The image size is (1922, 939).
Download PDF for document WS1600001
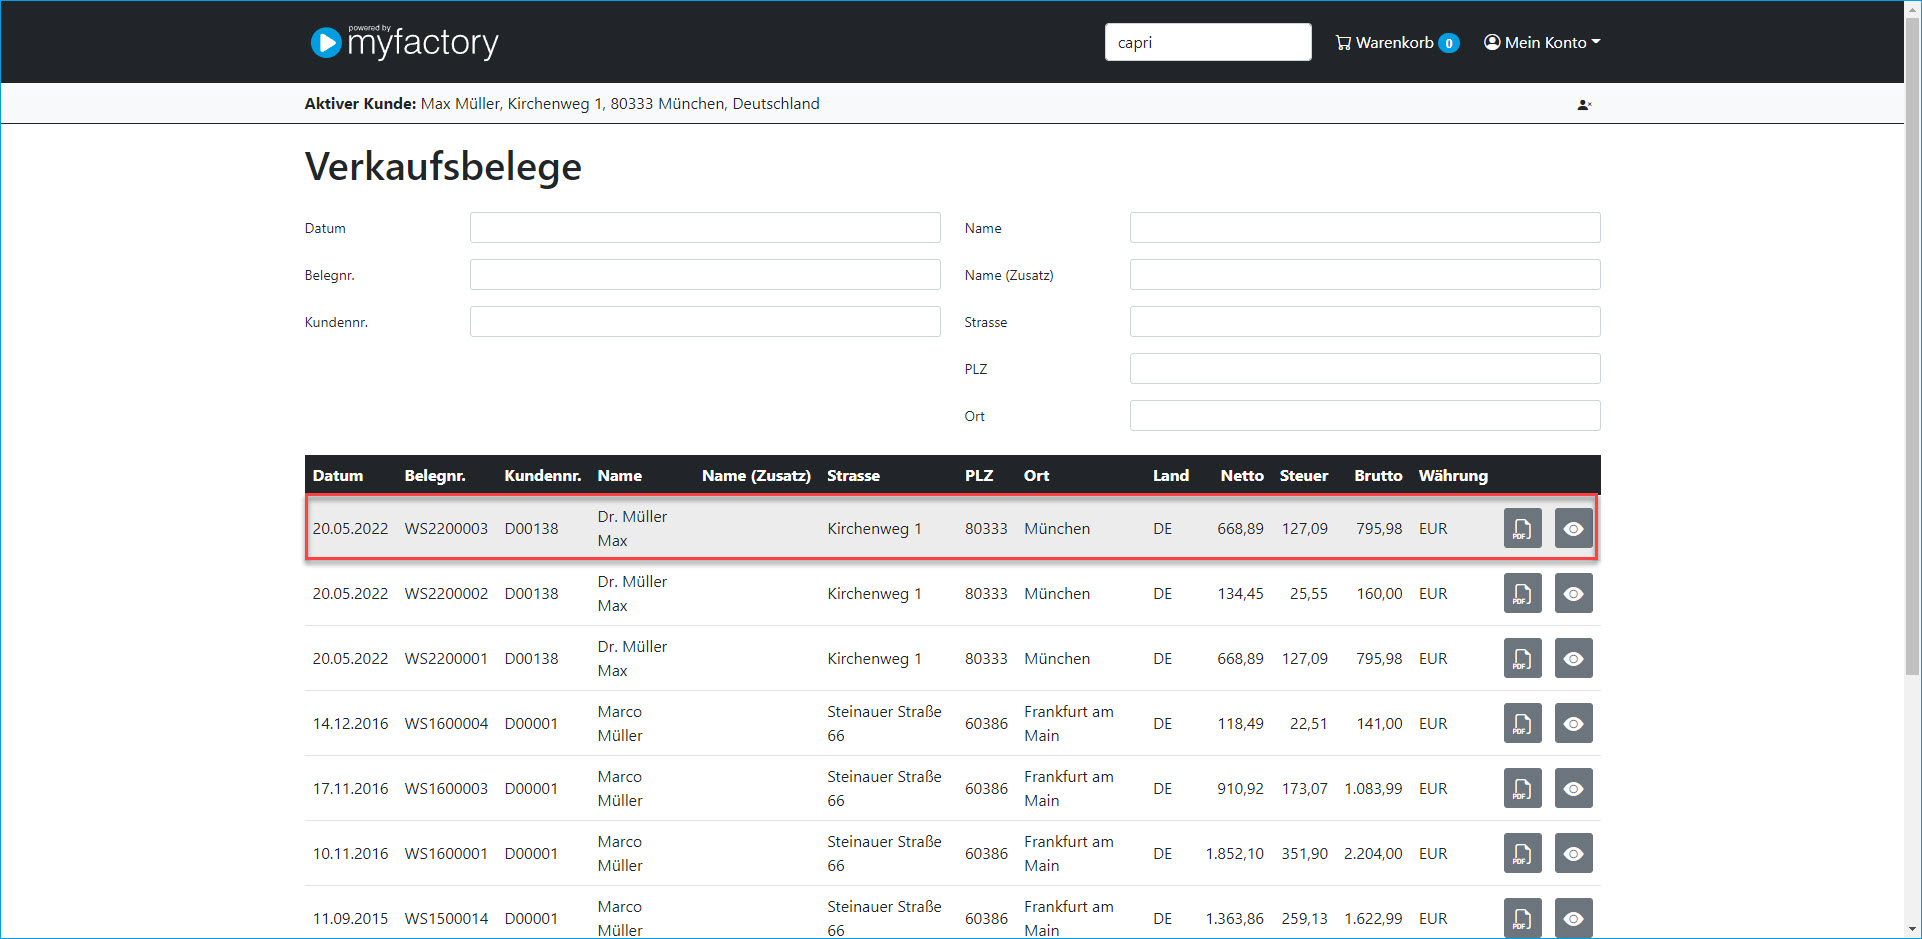1522,853
